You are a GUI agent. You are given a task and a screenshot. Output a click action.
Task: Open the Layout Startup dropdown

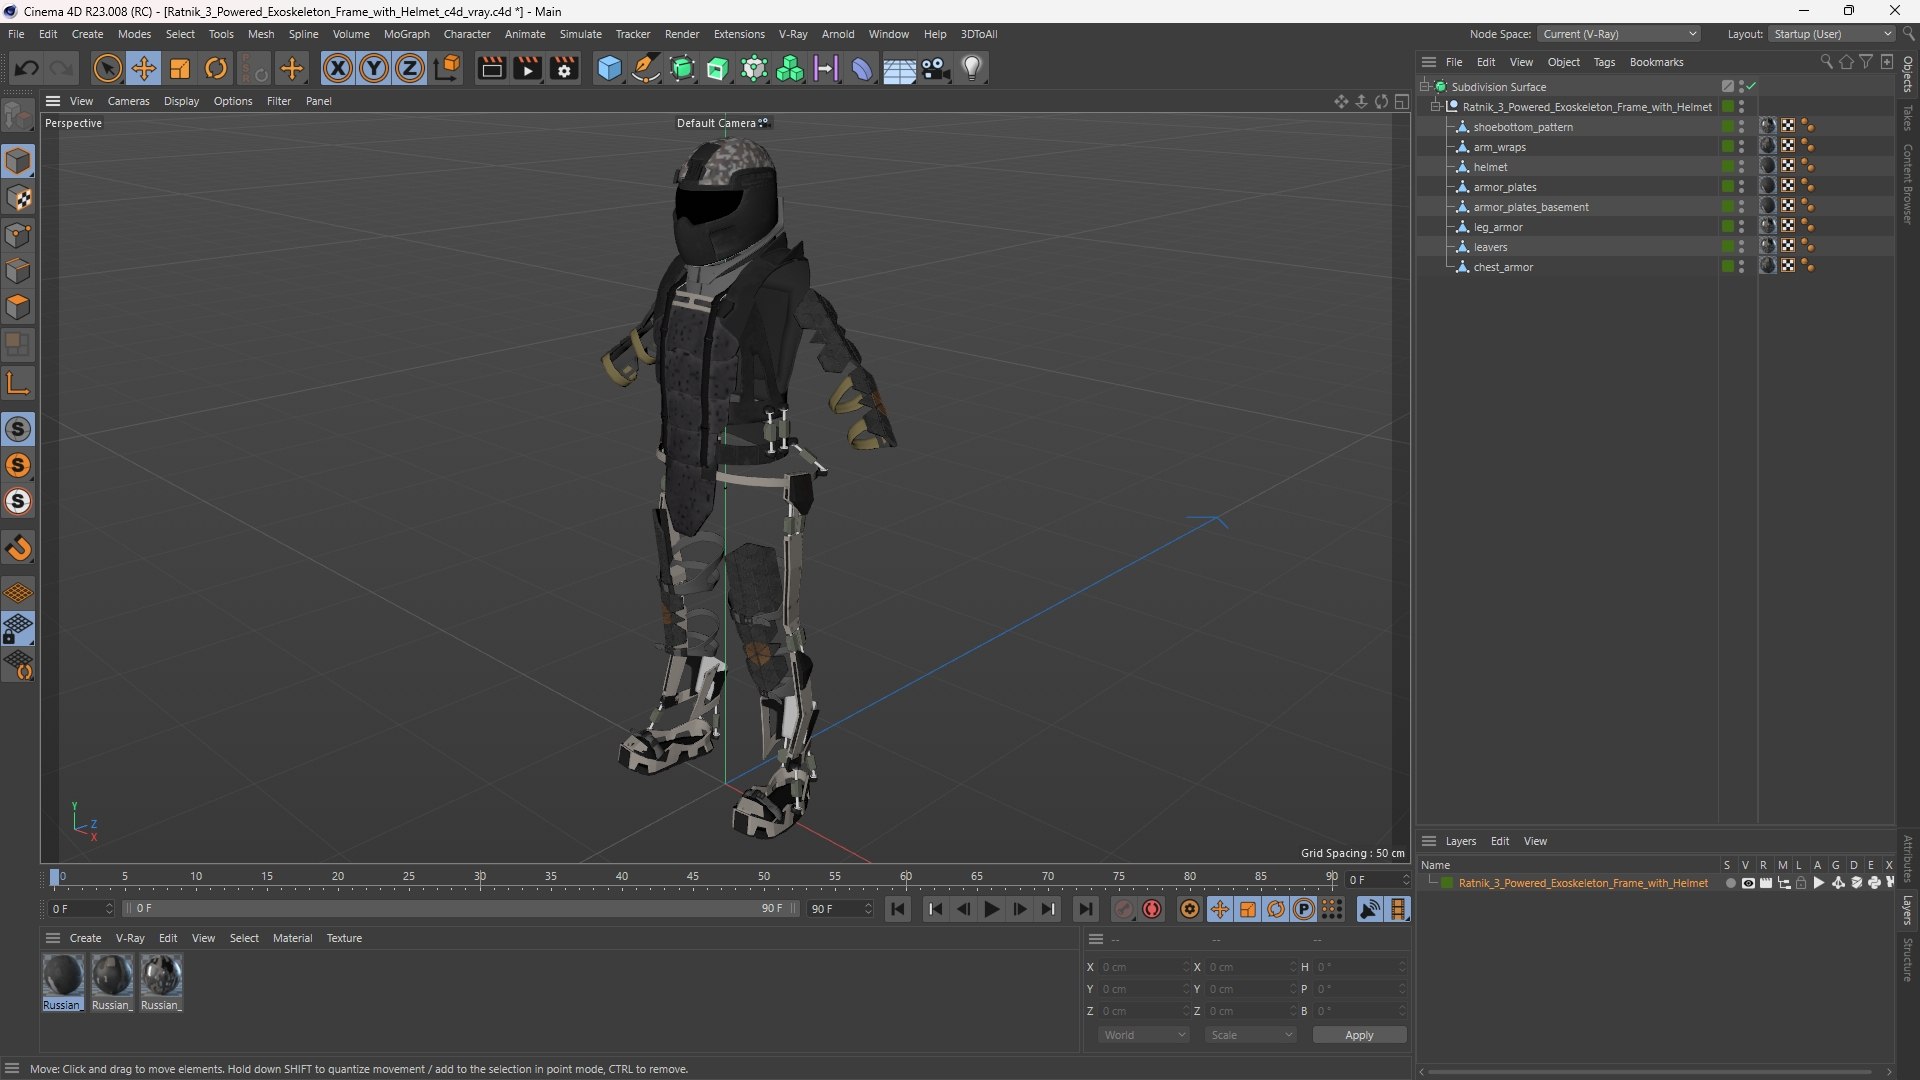coord(1832,34)
